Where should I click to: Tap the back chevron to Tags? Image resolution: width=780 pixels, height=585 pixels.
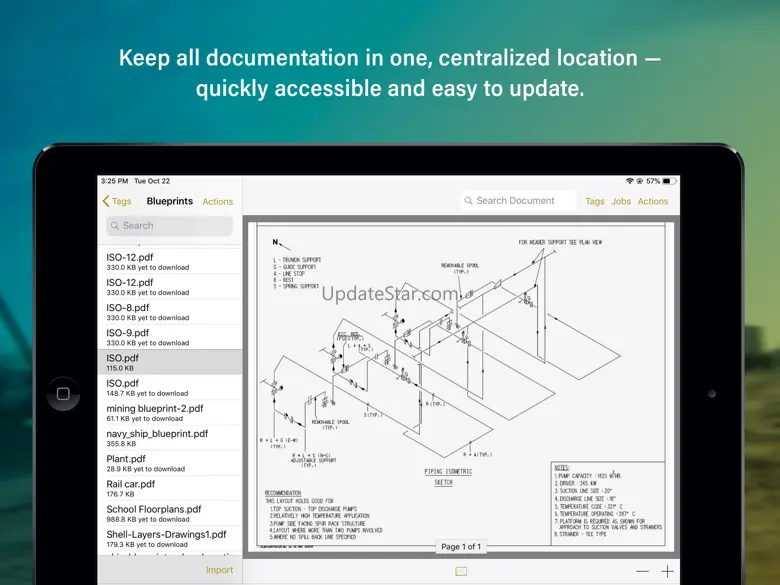[x=107, y=201]
